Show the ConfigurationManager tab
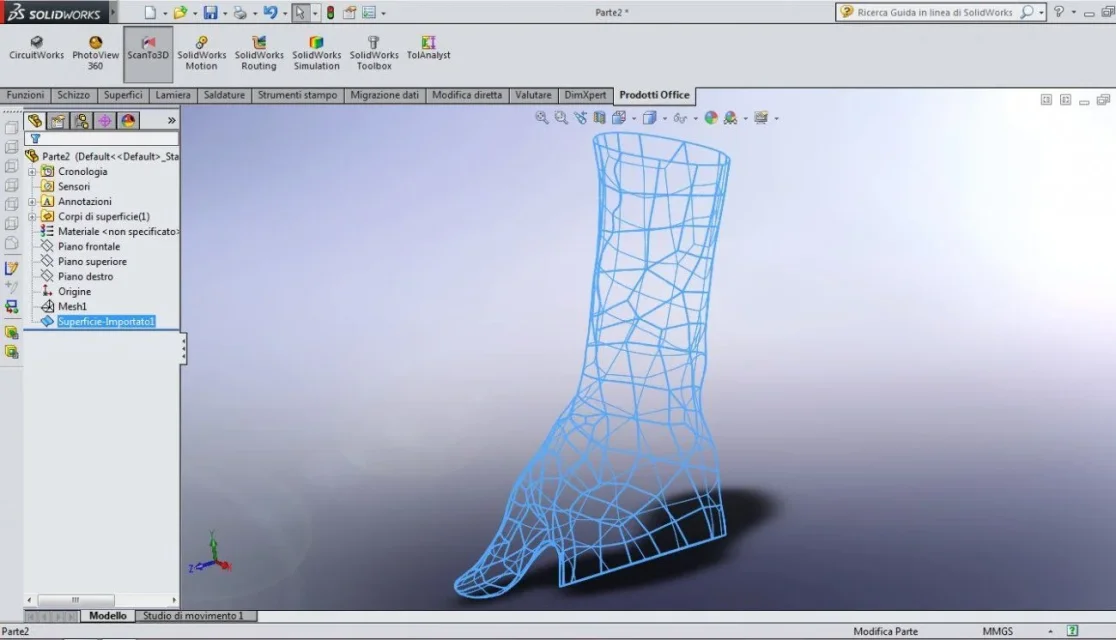 click(81, 120)
